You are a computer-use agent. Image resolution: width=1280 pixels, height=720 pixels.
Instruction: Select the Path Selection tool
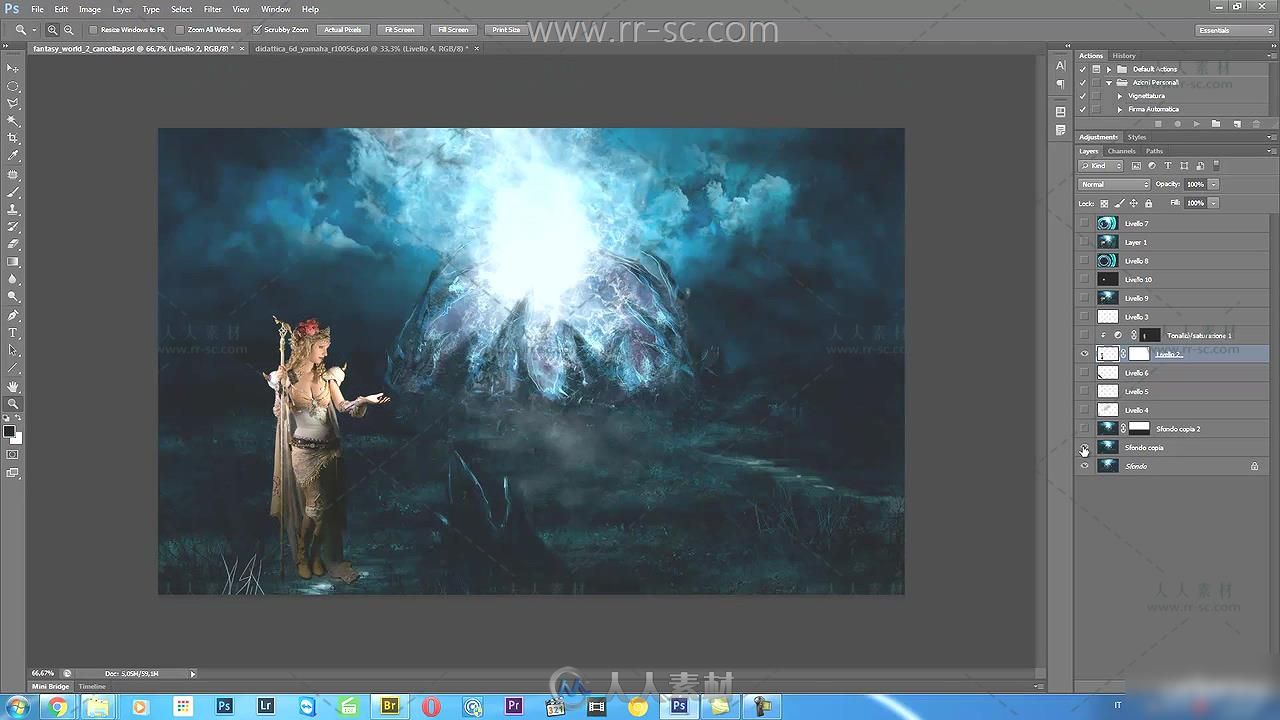coord(13,350)
